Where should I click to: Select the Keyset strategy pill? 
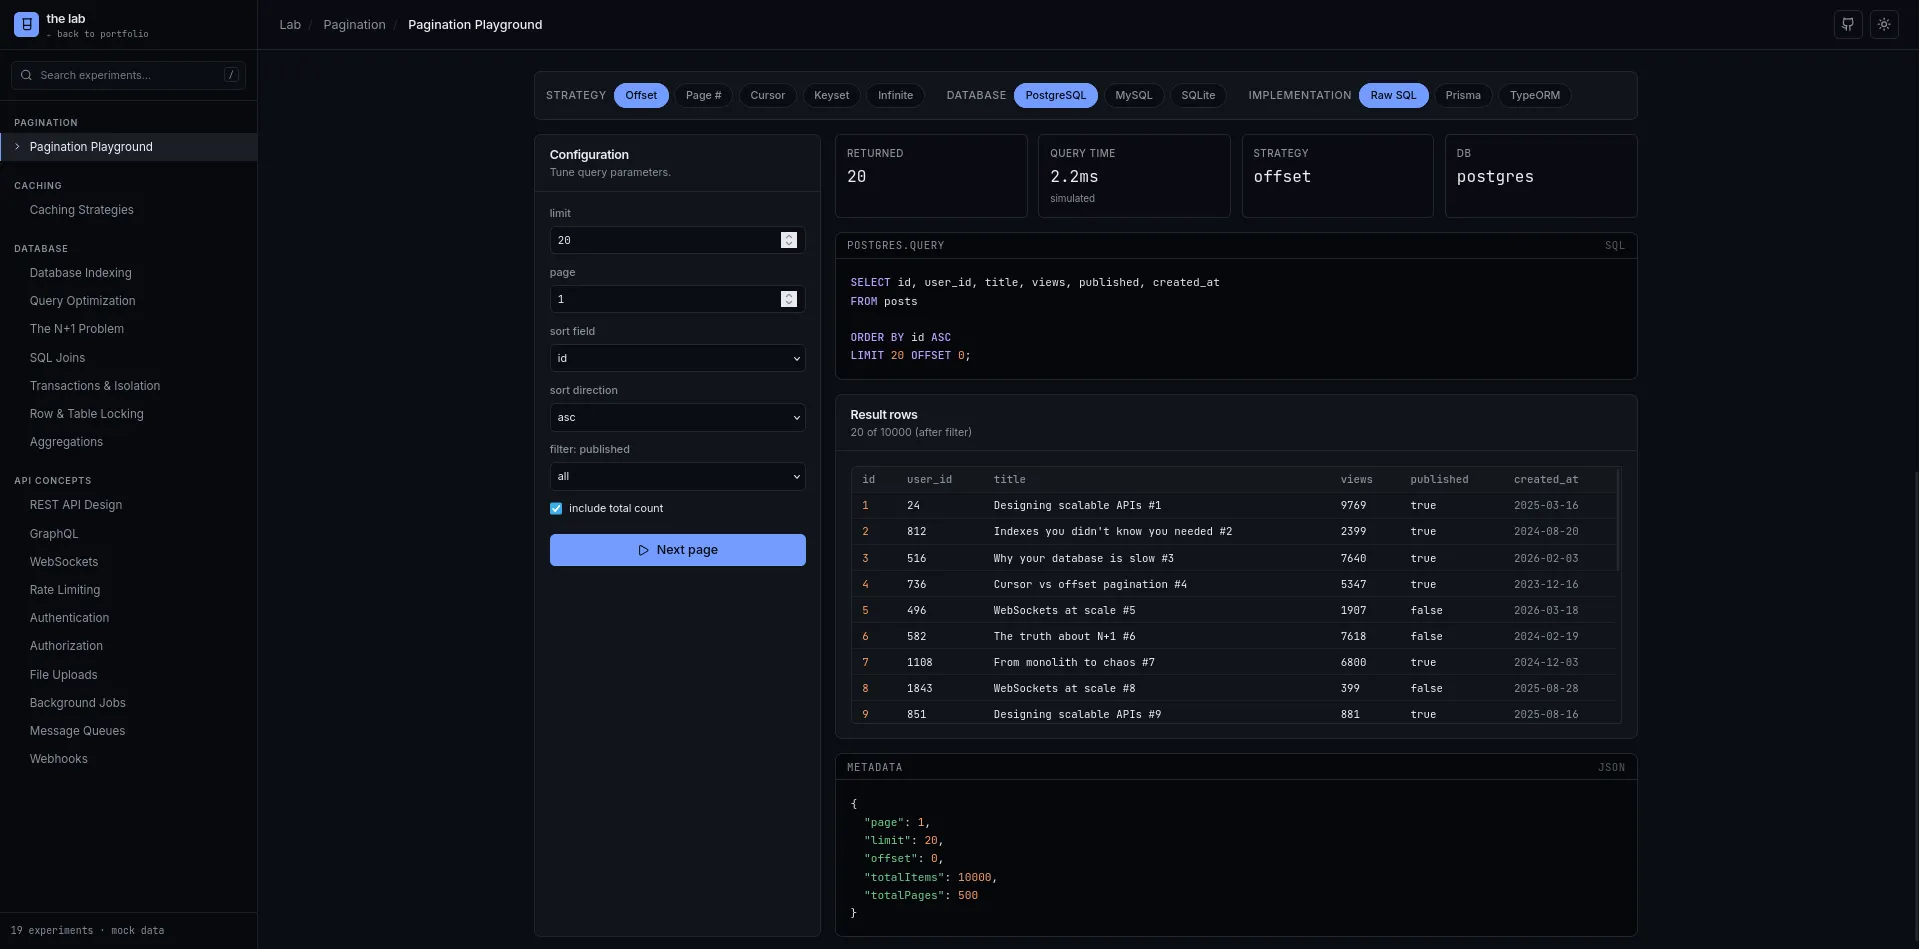[831, 96]
